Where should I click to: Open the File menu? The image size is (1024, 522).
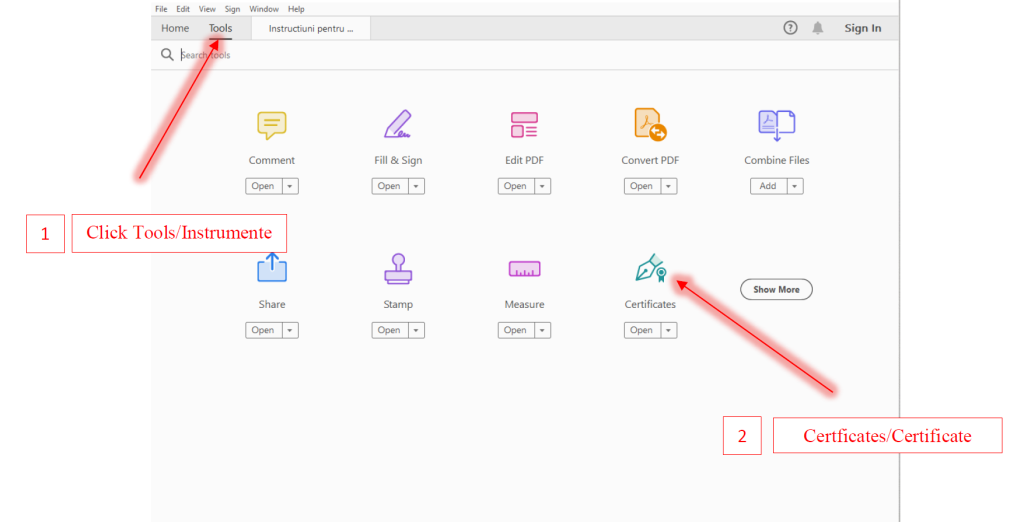click(x=161, y=9)
